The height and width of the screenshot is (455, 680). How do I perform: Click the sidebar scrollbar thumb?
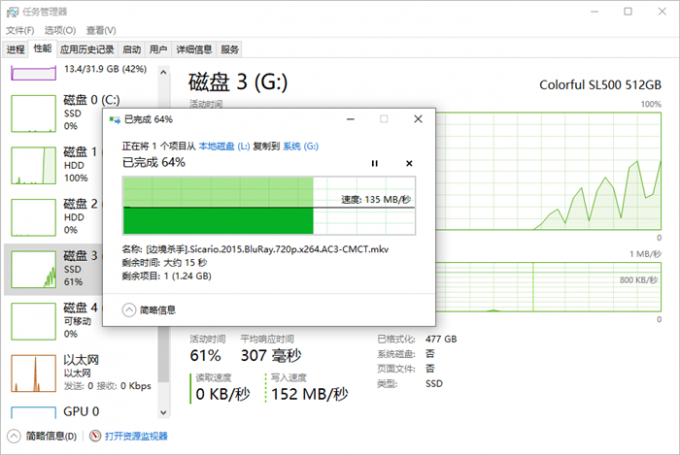163,354
